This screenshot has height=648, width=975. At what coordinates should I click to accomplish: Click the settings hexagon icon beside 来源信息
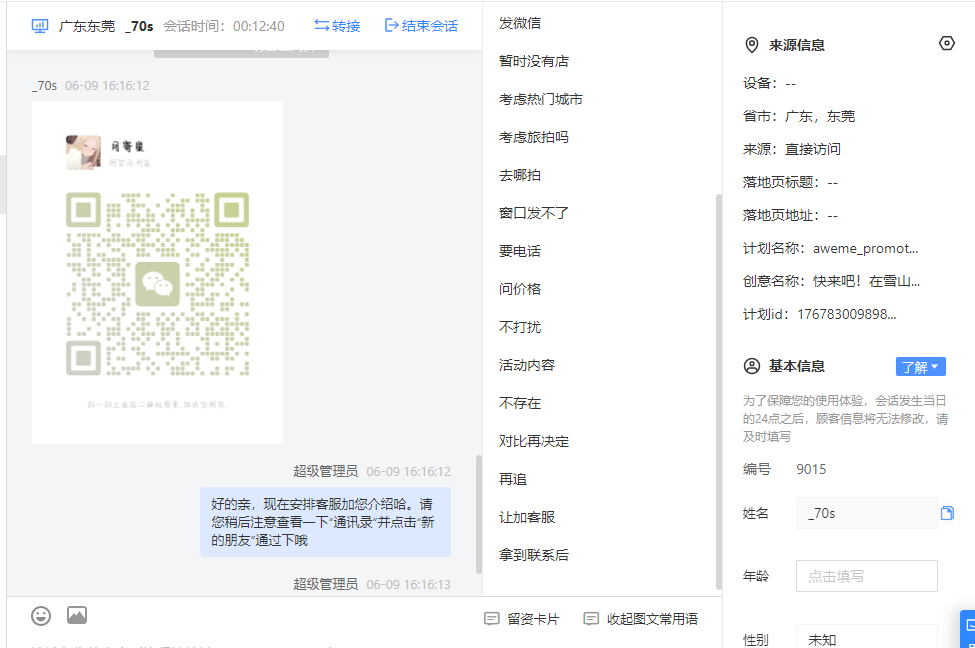946,44
